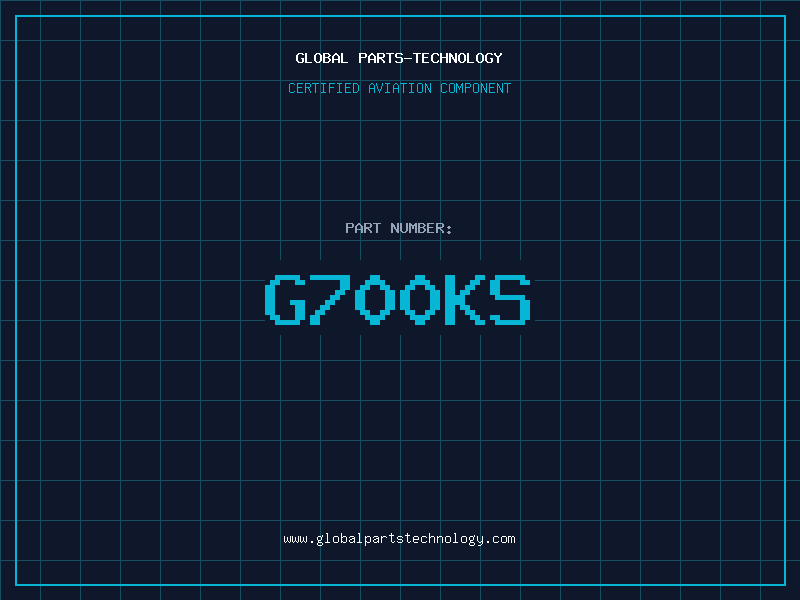Open the www.globalpartstechnology.com link
Screen dimensions: 800x600
click(399, 539)
